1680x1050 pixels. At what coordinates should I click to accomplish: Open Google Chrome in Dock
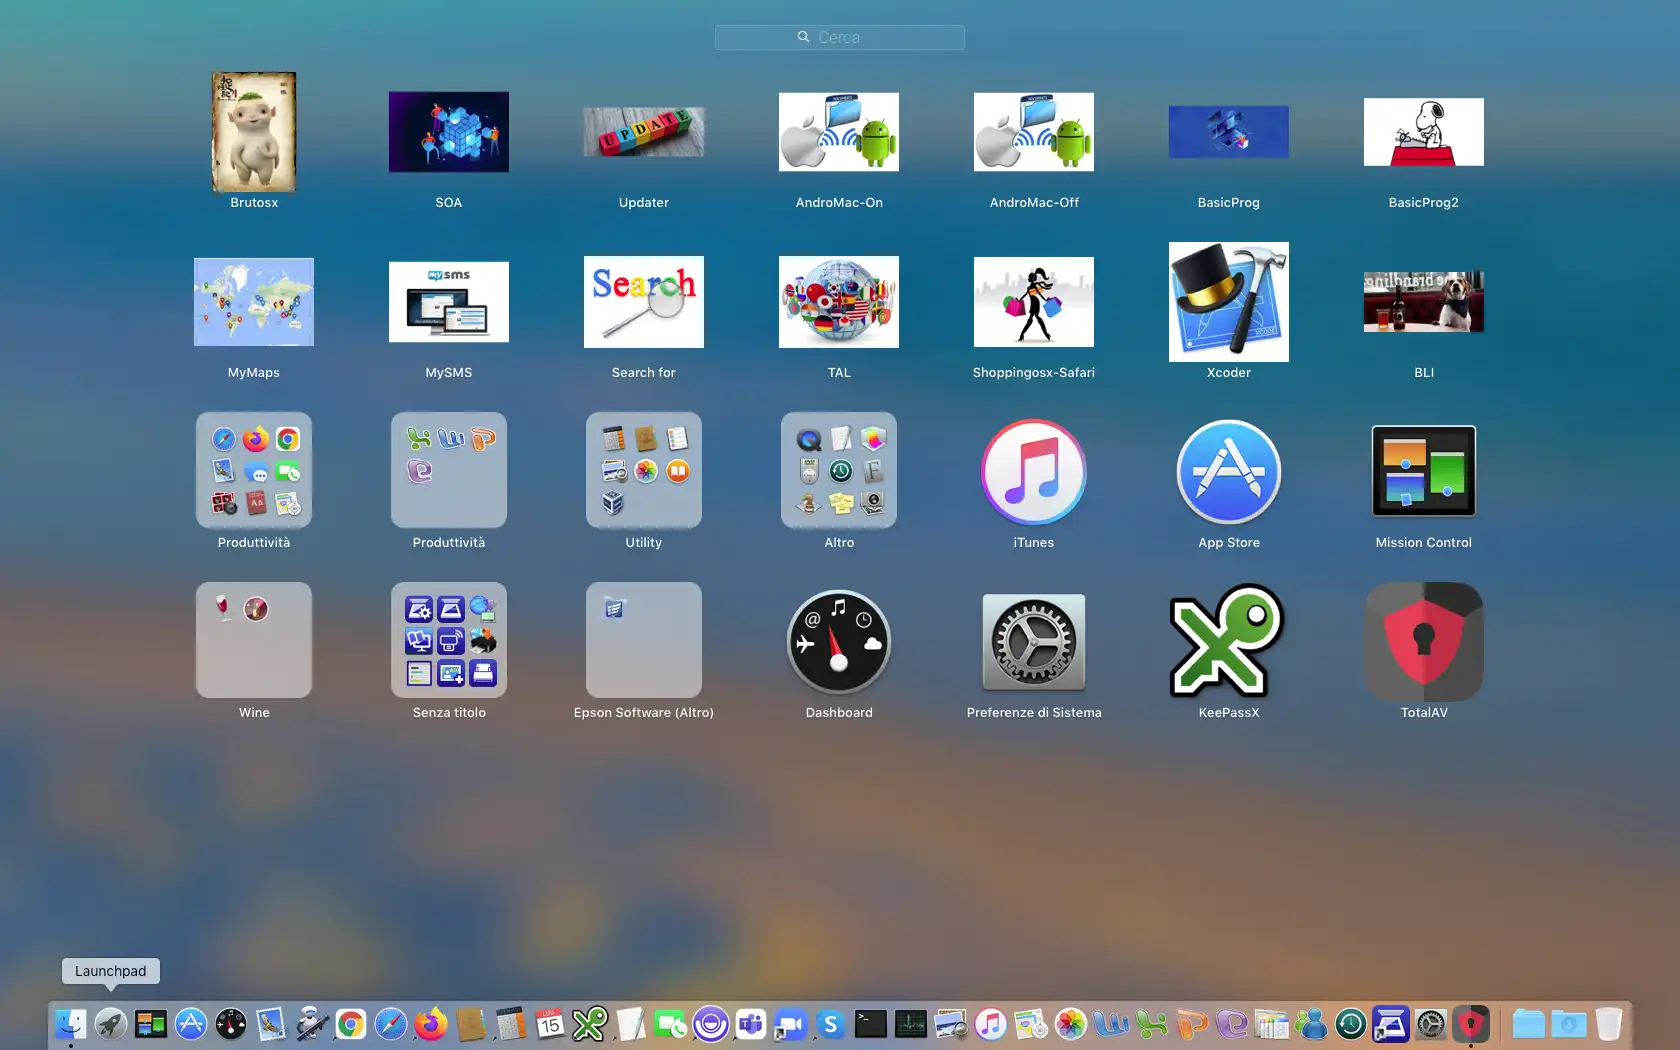point(351,1024)
